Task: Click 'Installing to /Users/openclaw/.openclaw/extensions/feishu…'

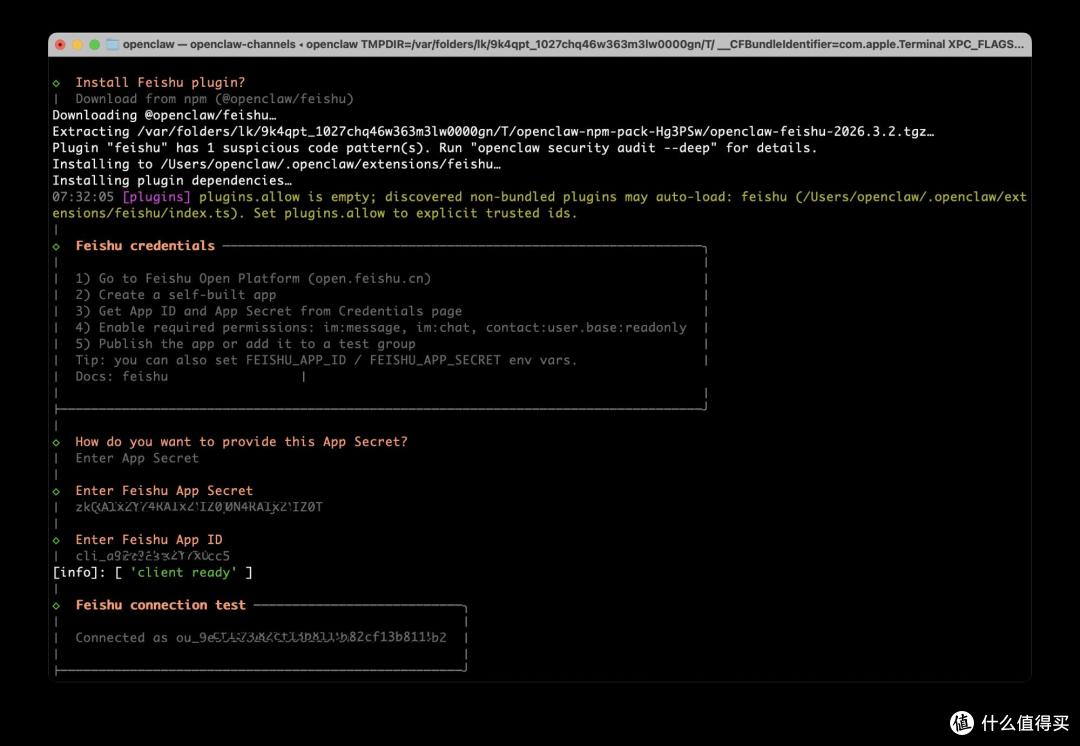Action: point(276,164)
